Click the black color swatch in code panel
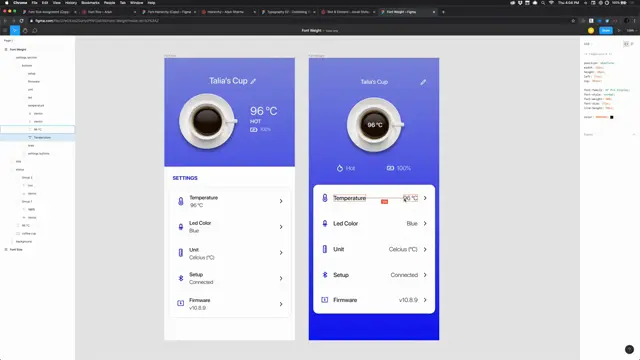The image size is (640, 360). click(x=611, y=117)
